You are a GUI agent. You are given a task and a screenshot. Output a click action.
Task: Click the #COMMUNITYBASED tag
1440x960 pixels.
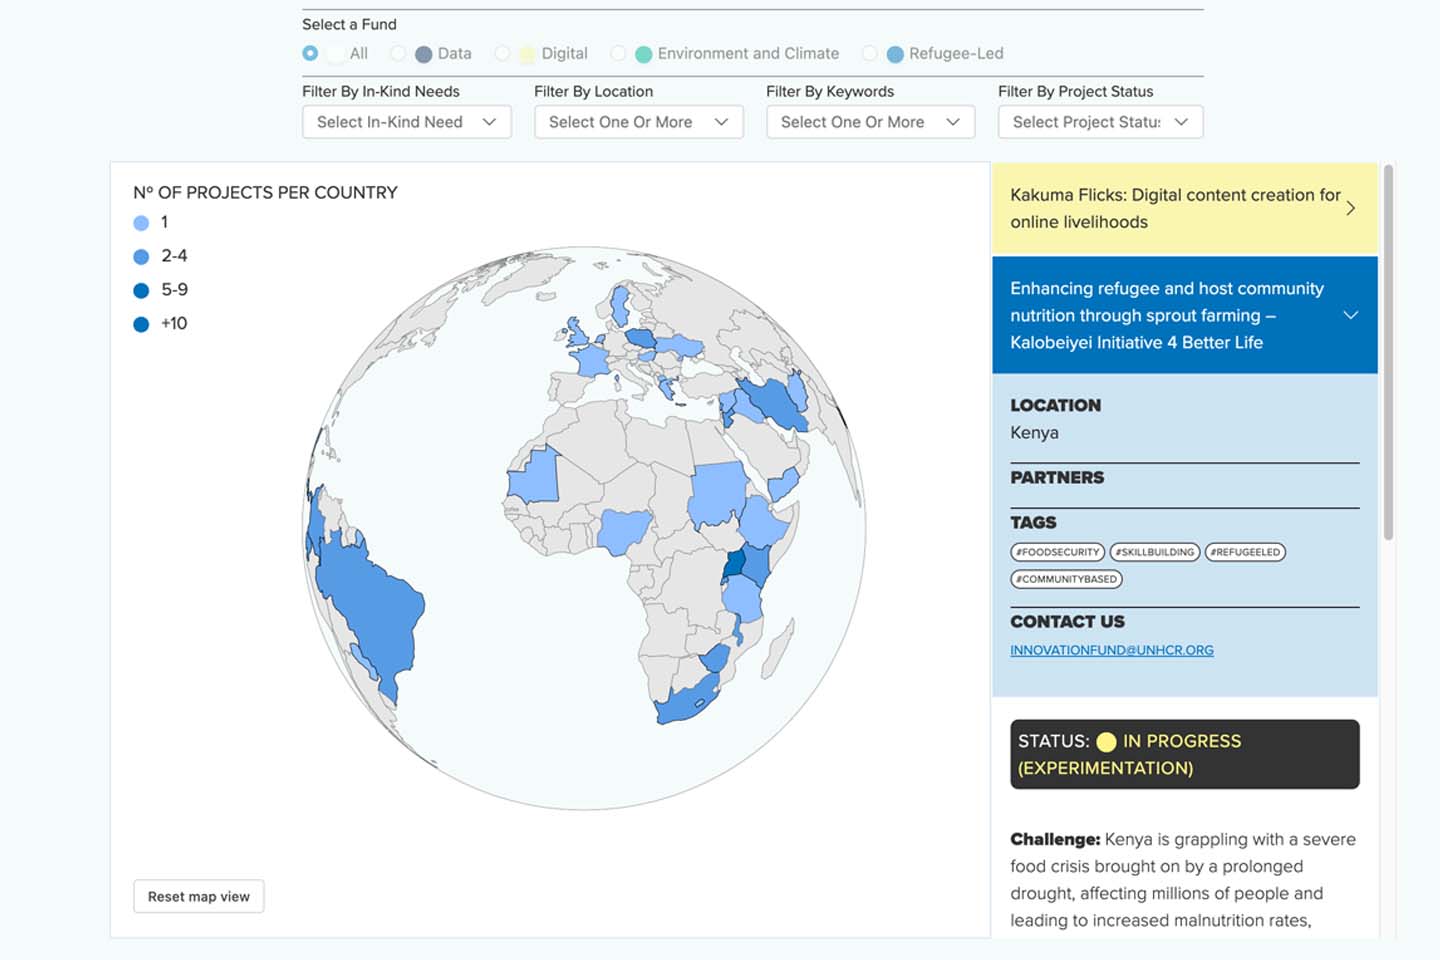[x=1066, y=579]
